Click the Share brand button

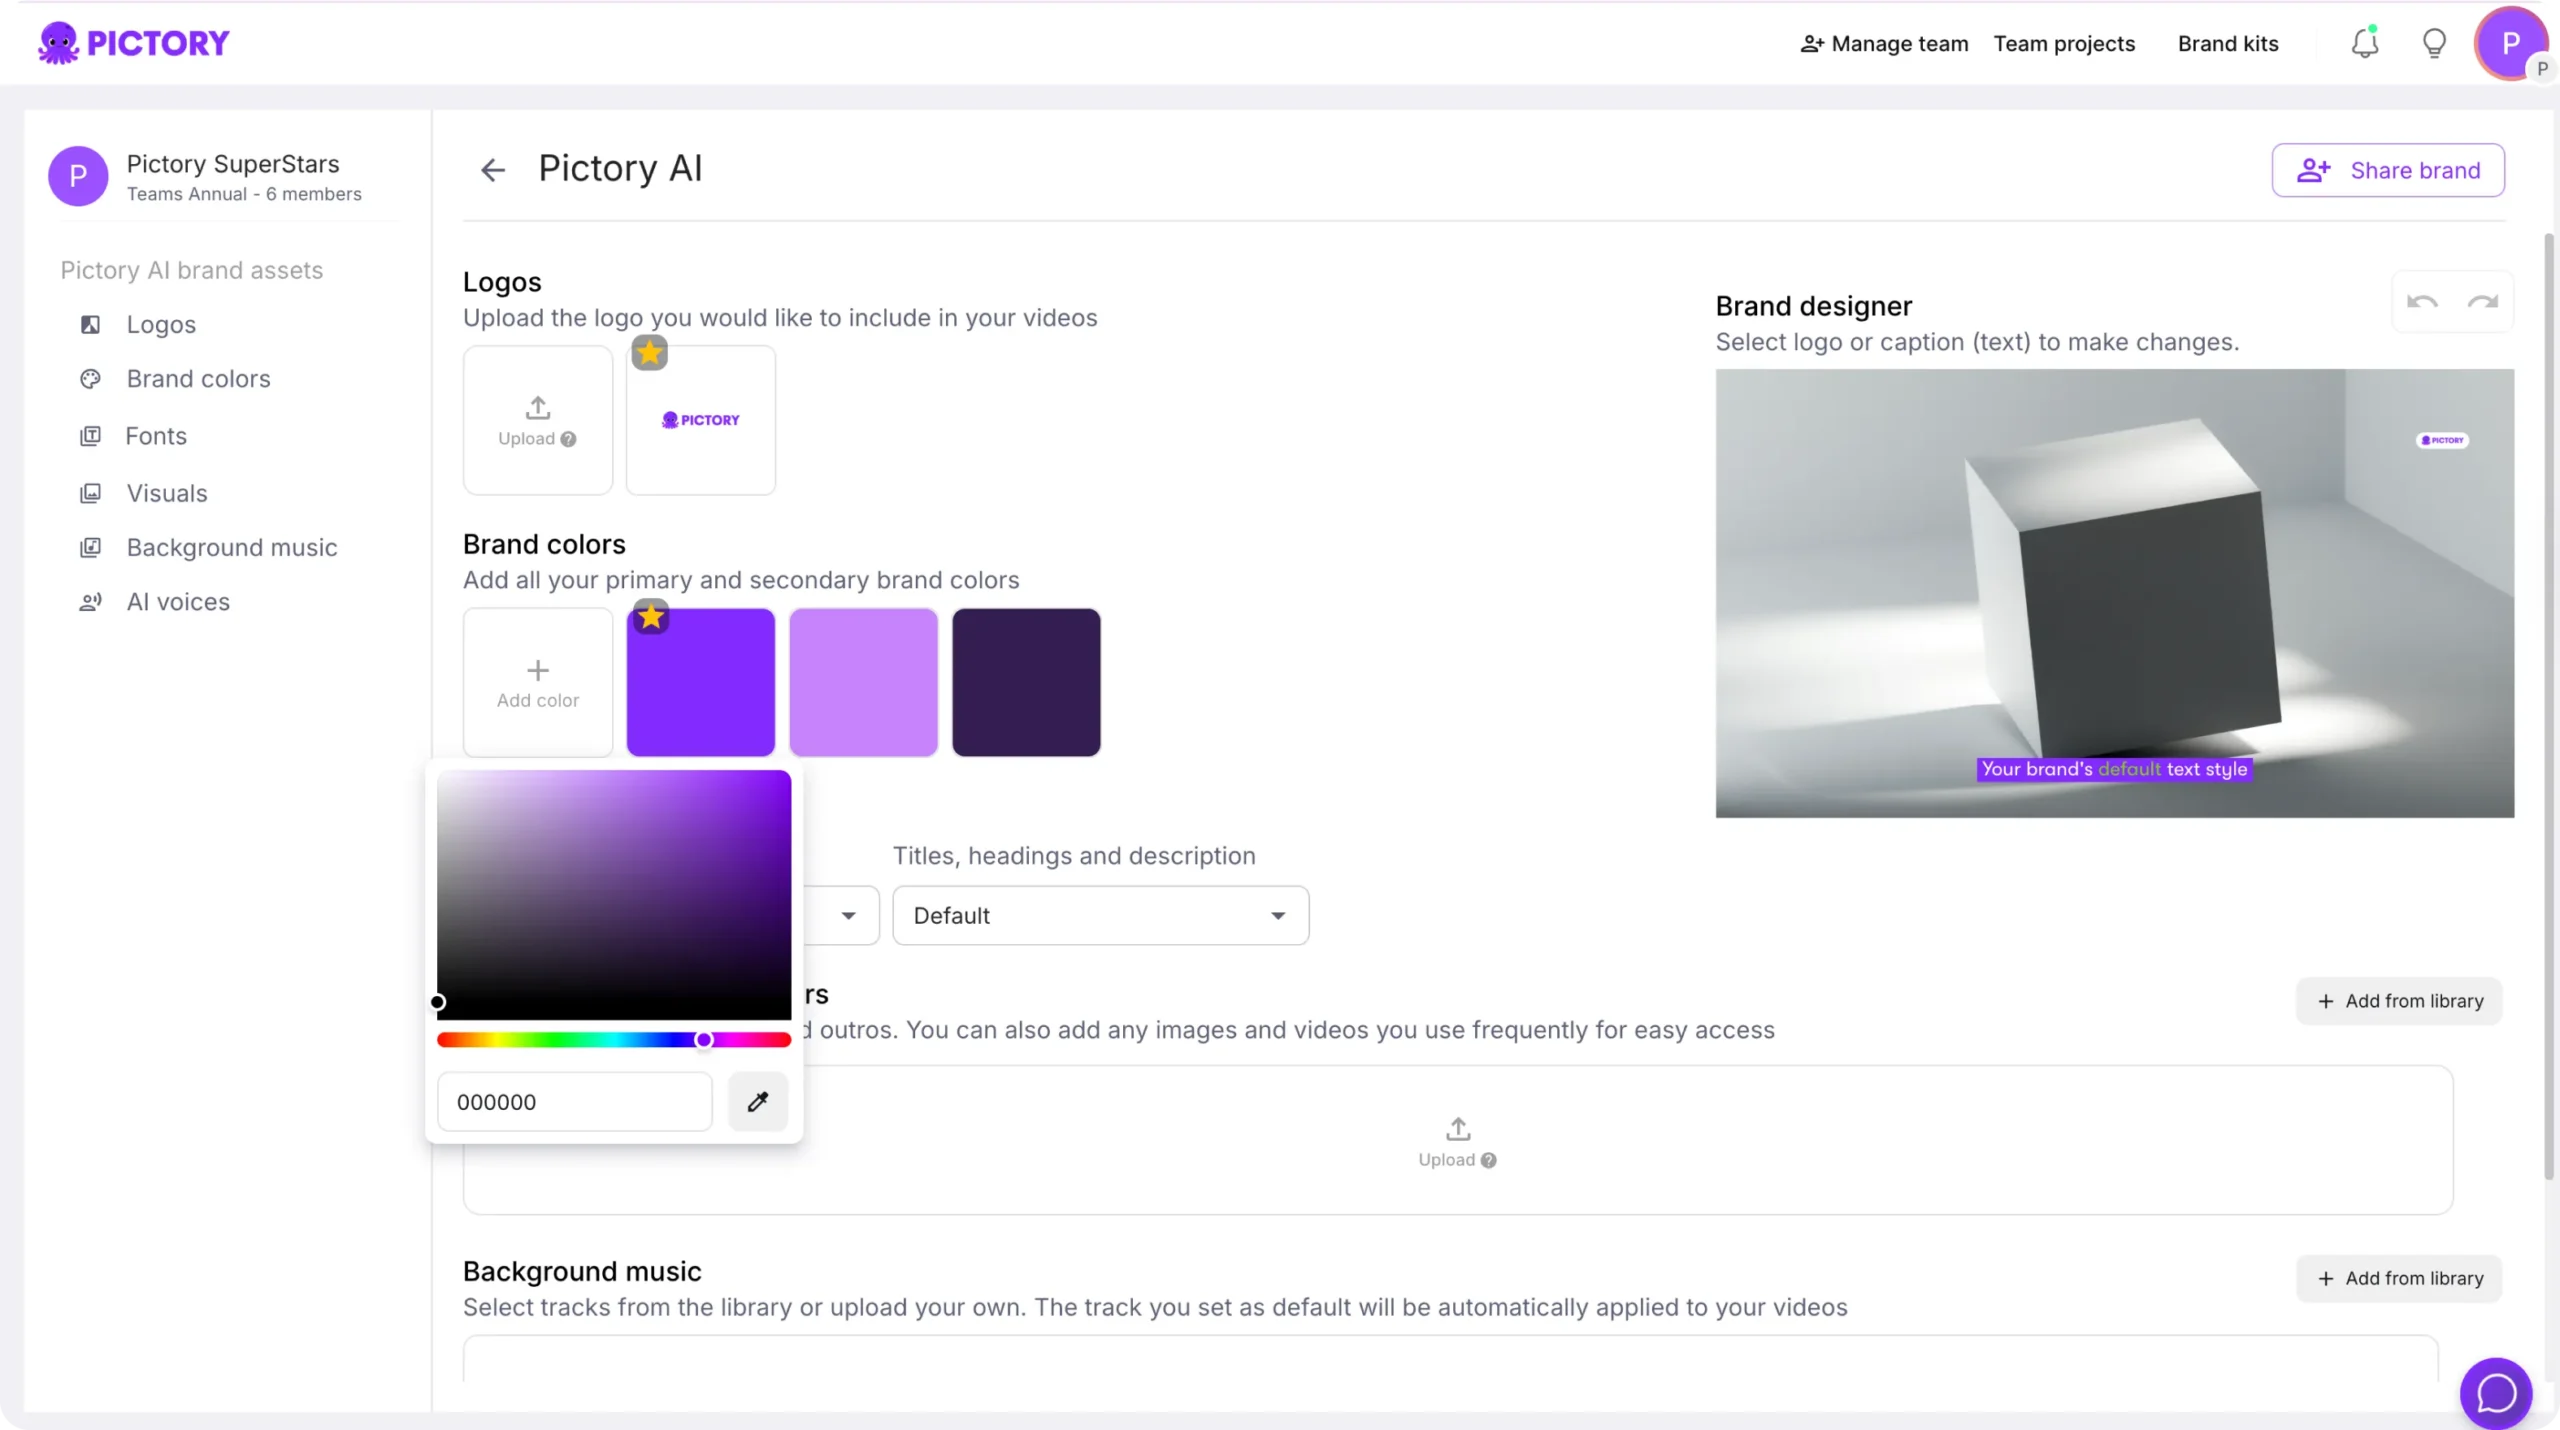tap(2388, 170)
